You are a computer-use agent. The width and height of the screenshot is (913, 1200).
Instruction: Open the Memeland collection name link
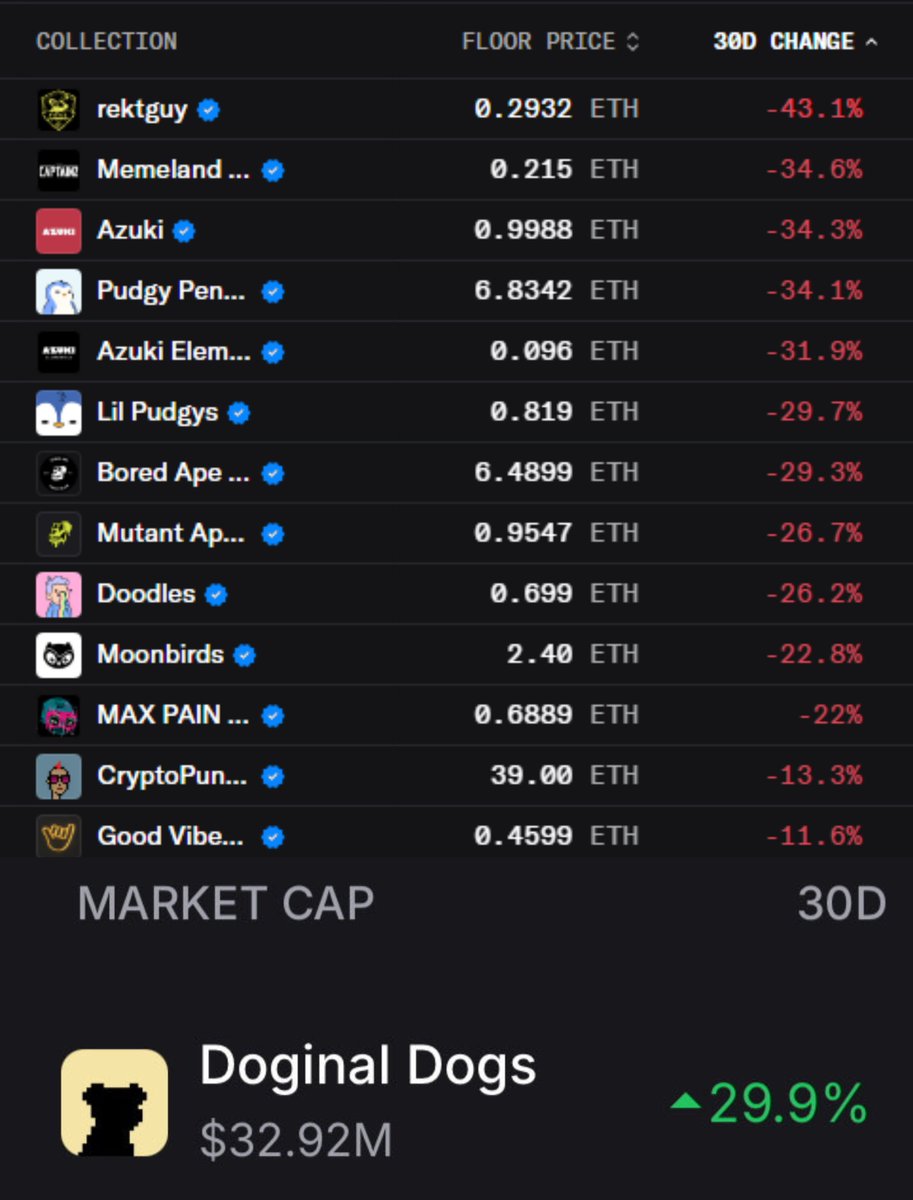172,170
